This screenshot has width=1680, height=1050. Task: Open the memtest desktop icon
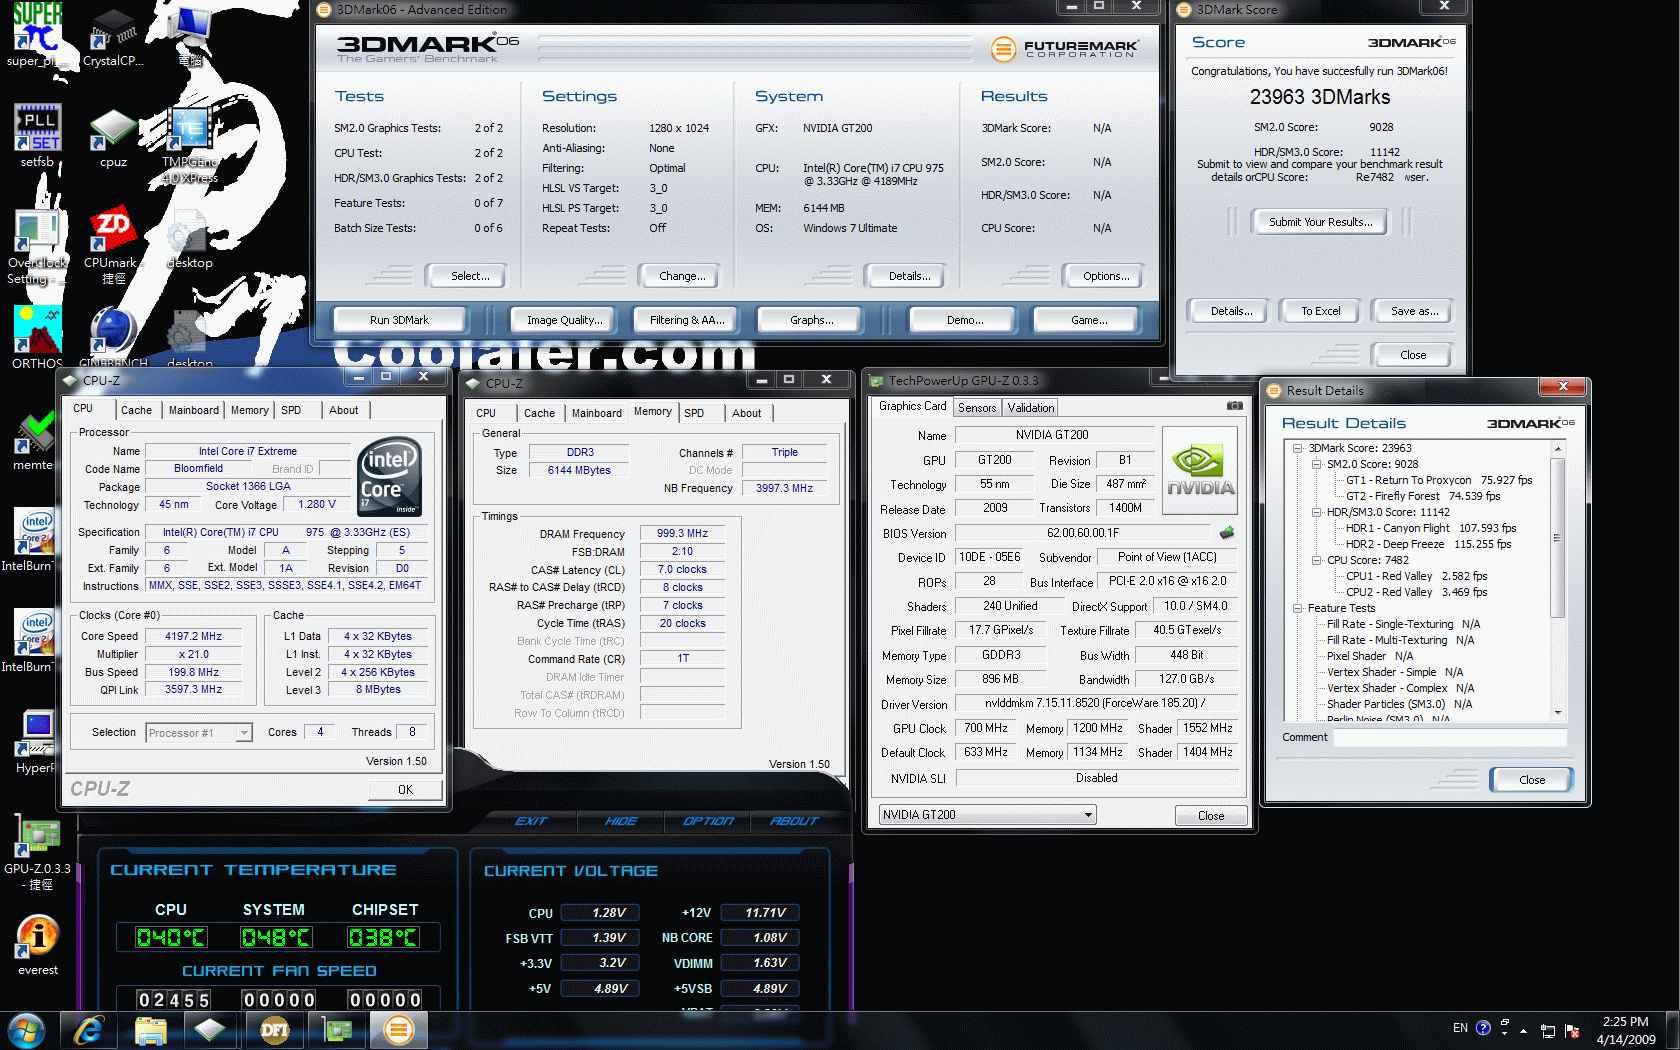[x=35, y=440]
